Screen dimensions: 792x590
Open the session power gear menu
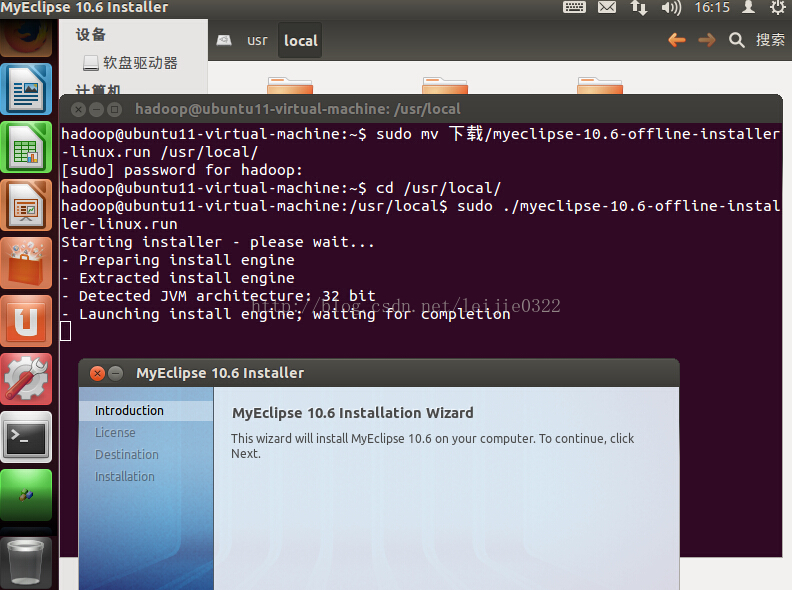[778, 8]
